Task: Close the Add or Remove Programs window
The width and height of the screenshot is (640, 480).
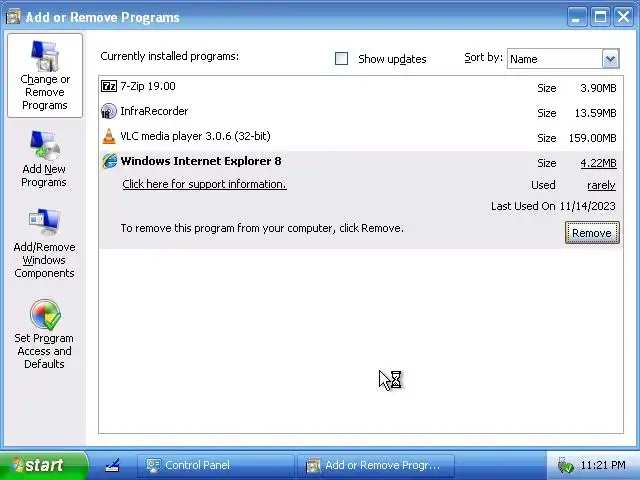Action: [623, 17]
